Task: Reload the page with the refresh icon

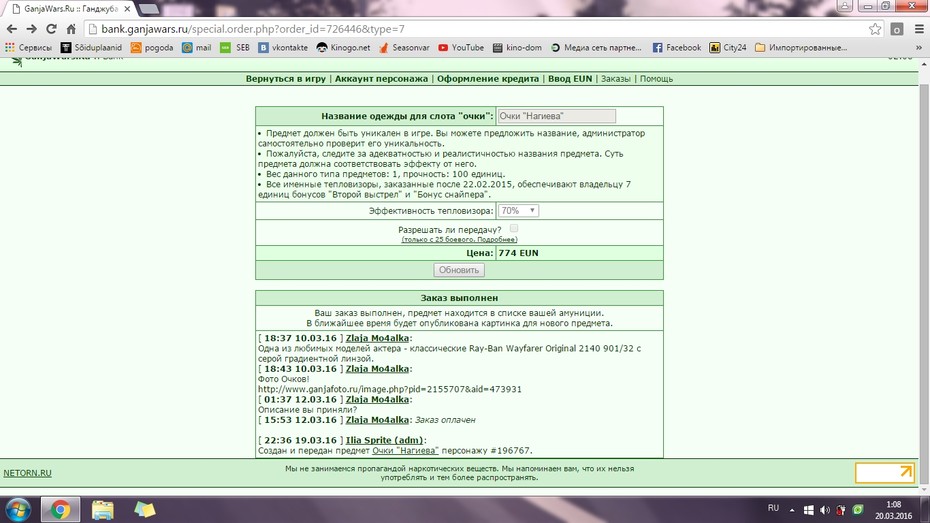Action: point(51,28)
